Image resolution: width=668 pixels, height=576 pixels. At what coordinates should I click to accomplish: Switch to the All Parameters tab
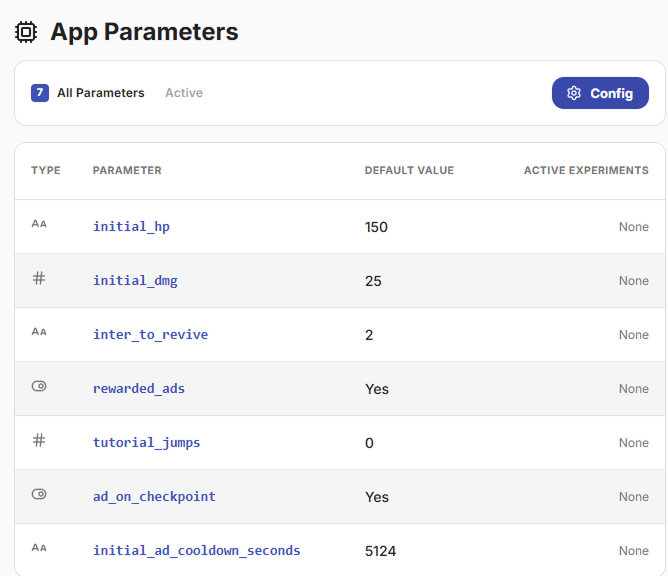click(100, 93)
